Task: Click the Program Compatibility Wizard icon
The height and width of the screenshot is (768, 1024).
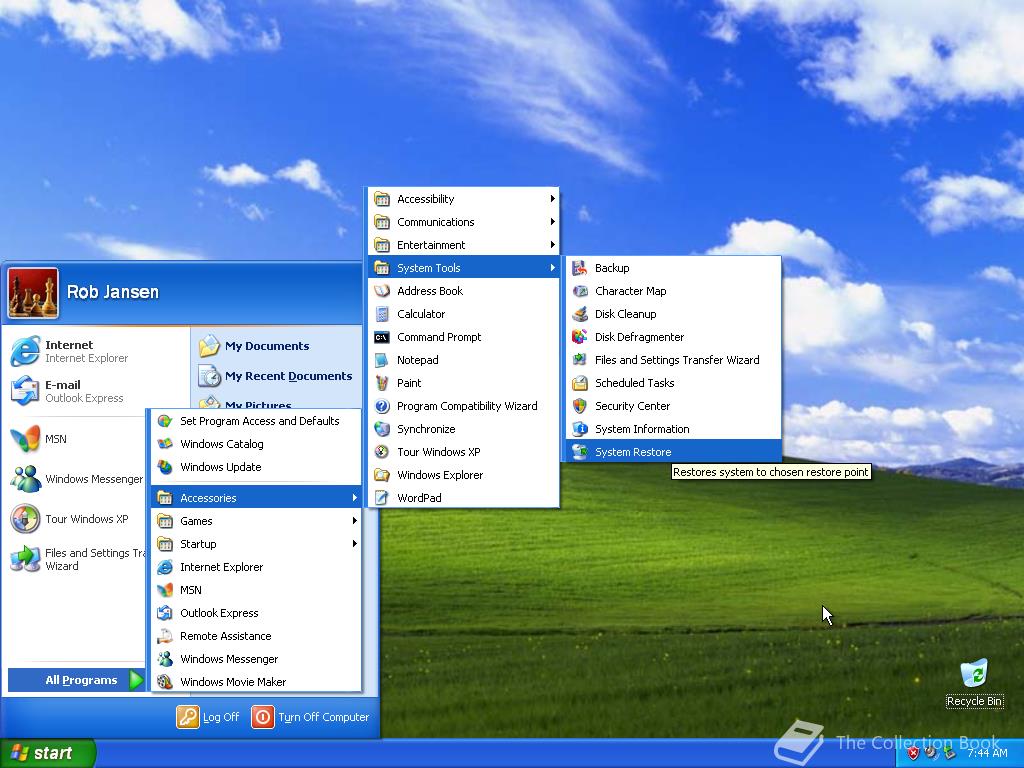Action: [x=381, y=406]
